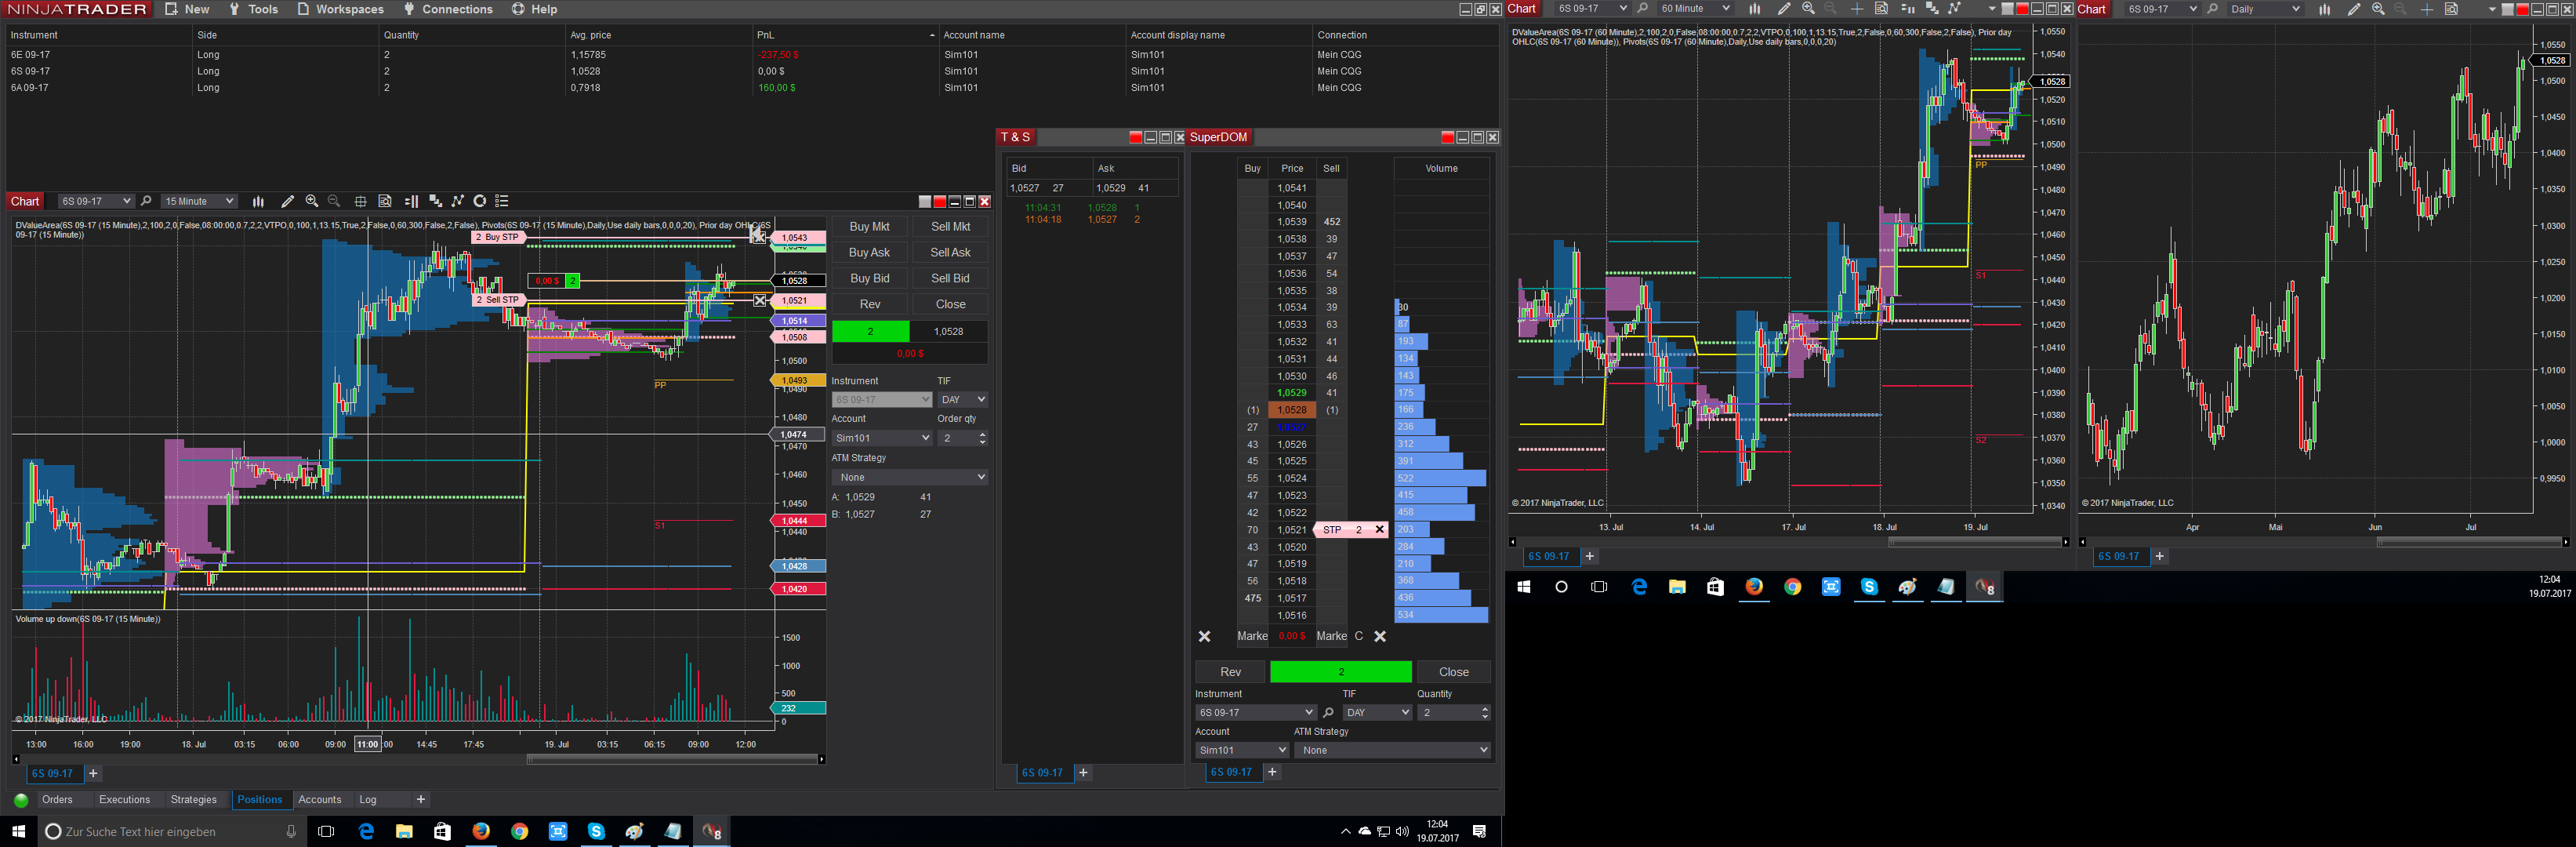Click the Sell Bid button

tap(950, 279)
